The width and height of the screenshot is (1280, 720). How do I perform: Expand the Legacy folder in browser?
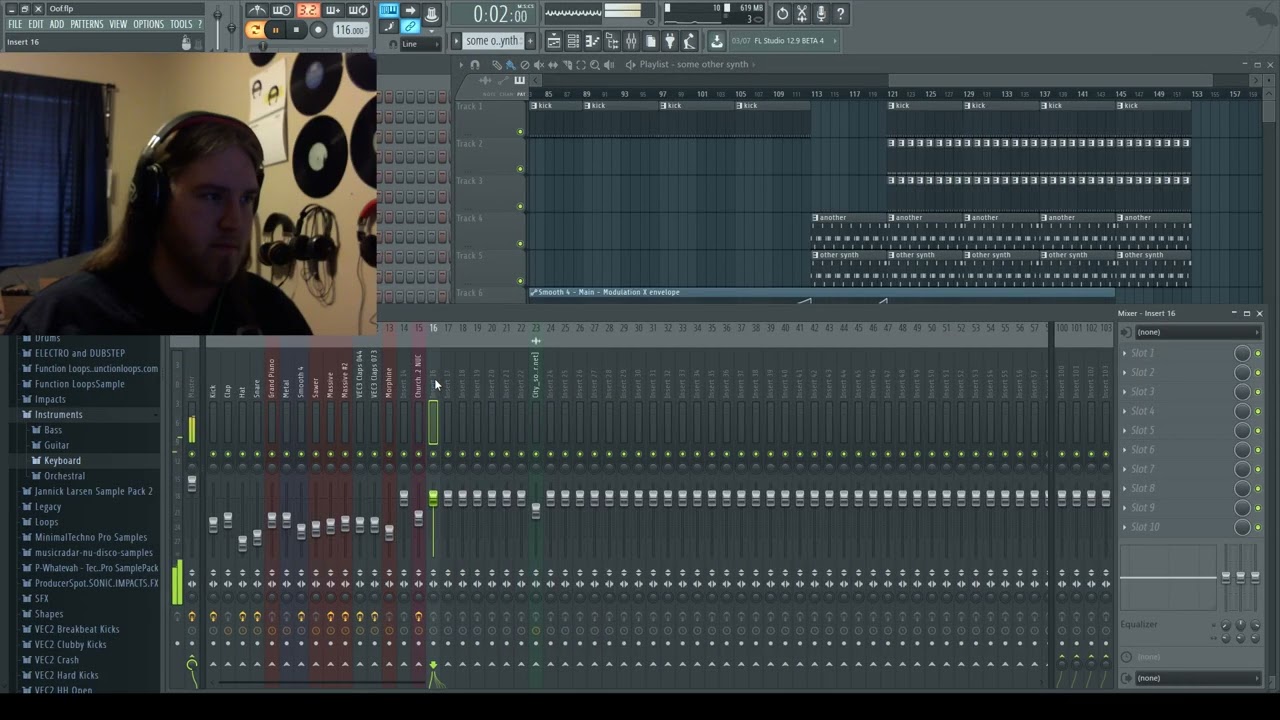[x=48, y=506]
